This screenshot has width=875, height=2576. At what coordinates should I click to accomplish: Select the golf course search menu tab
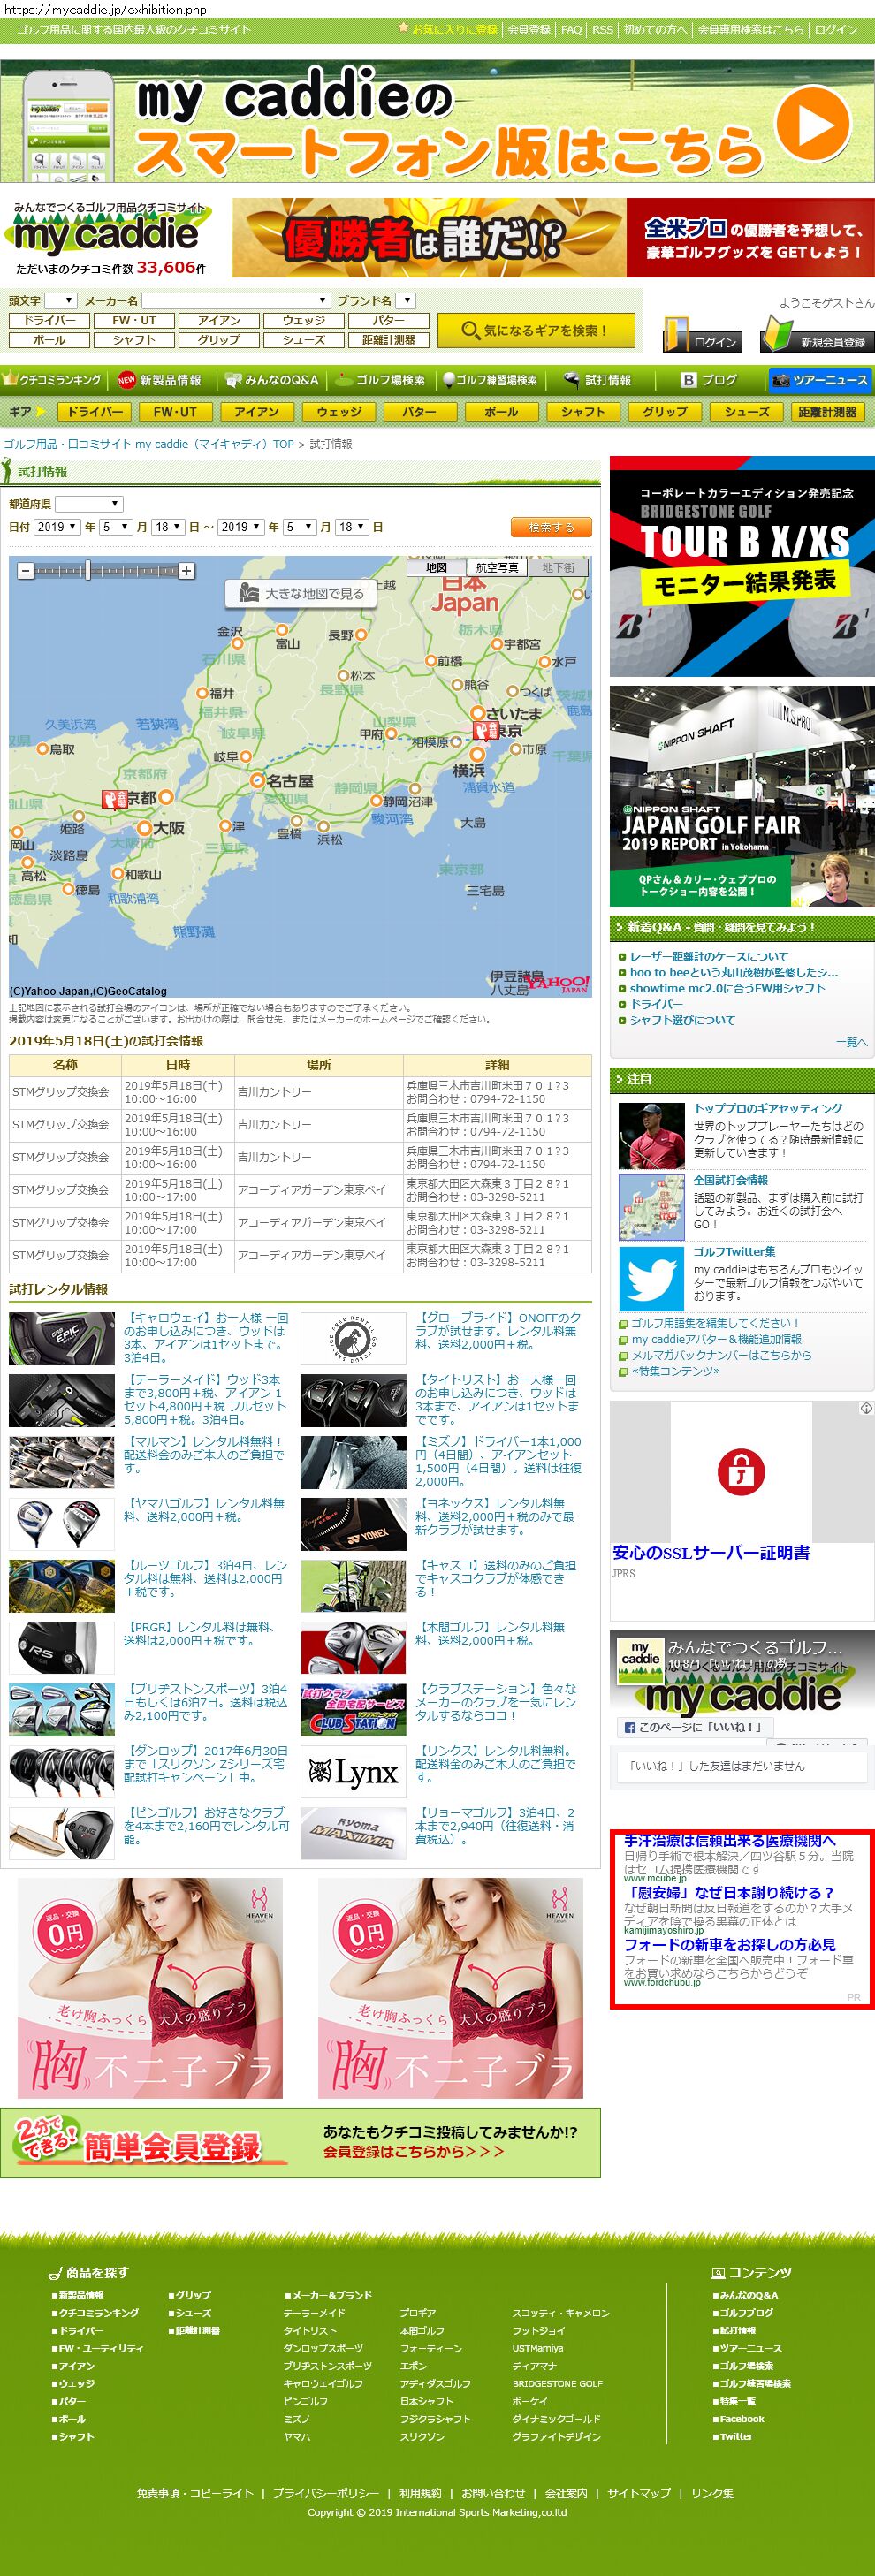click(380, 380)
